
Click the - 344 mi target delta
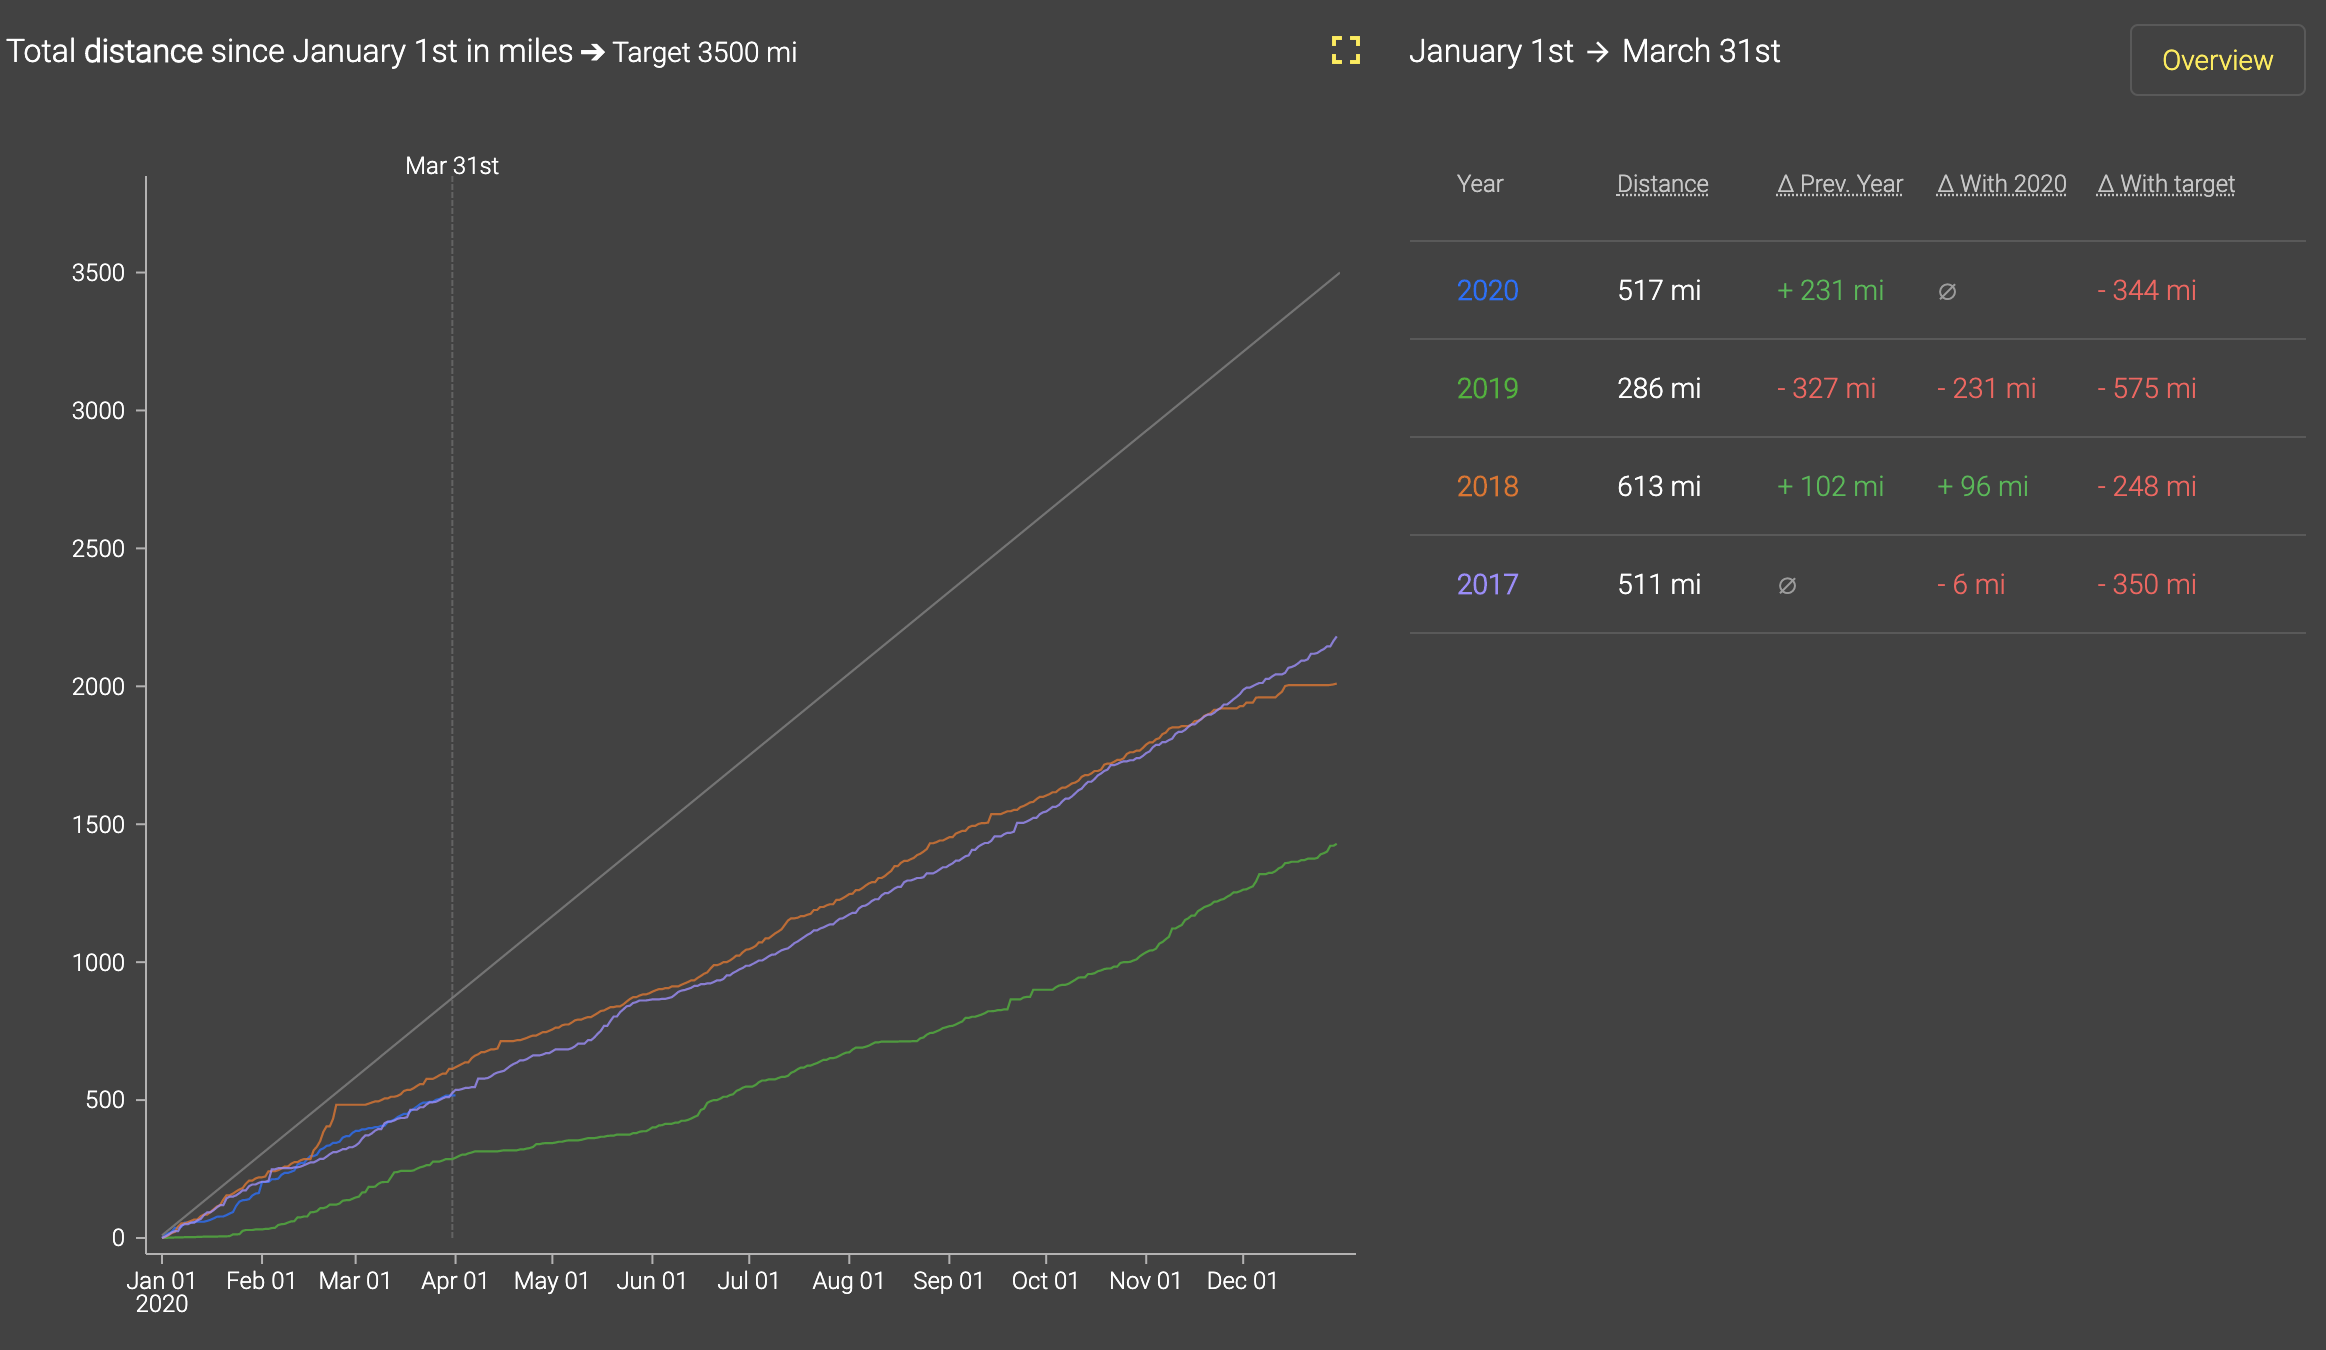point(2146,290)
